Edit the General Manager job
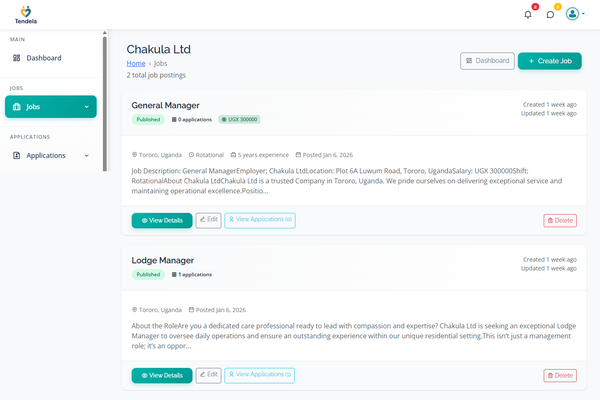This screenshot has width=600, height=400. pyautogui.click(x=208, y=220)
